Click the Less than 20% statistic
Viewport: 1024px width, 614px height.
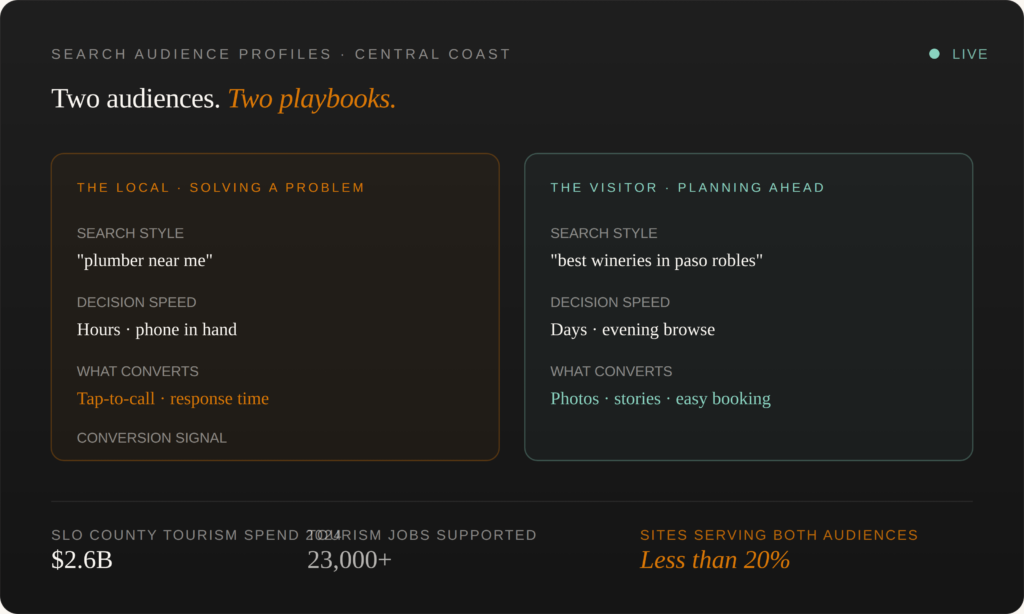(x=714, y=560)
